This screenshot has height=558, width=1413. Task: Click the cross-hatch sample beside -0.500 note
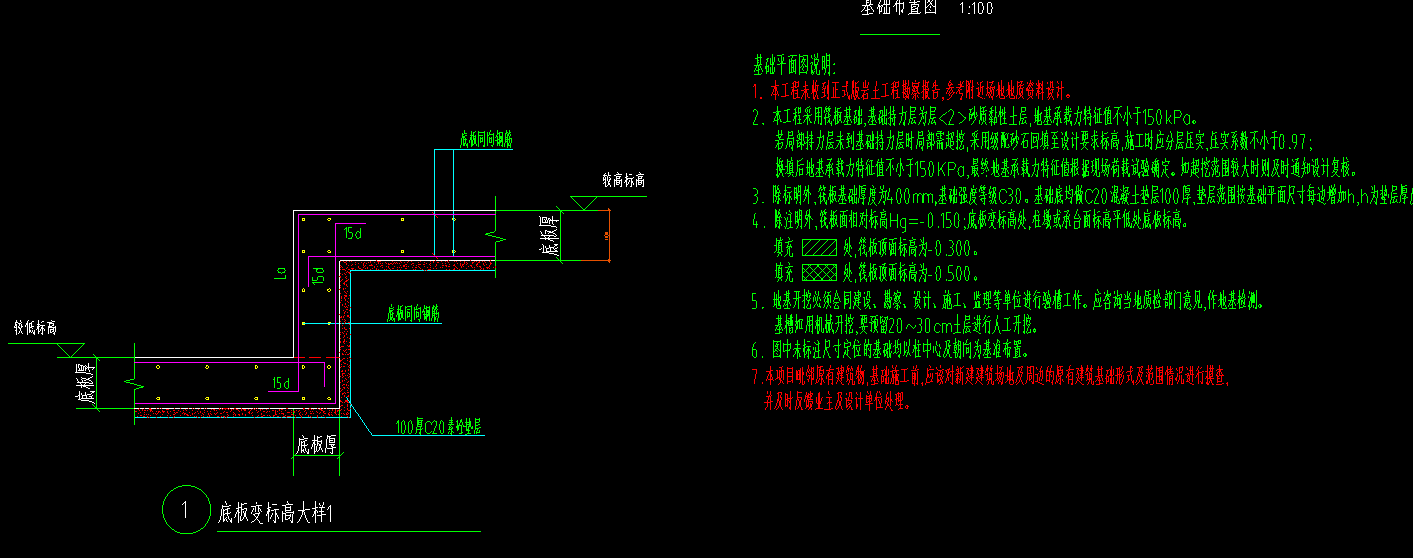[819, 272]
